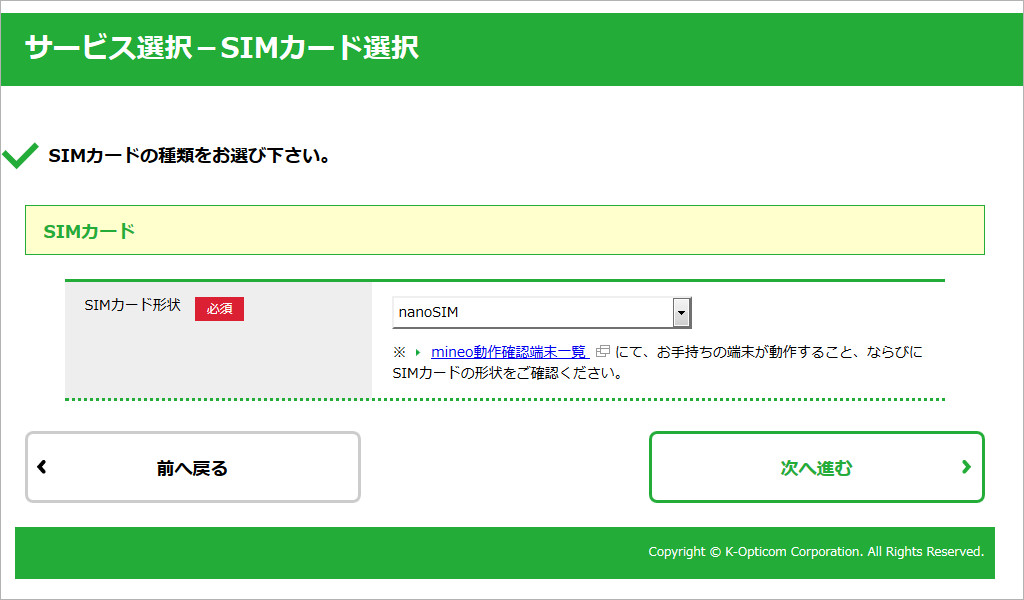
Task: Click the サービス選択－SIMカード選択 page title
Action: coord(222,48)
